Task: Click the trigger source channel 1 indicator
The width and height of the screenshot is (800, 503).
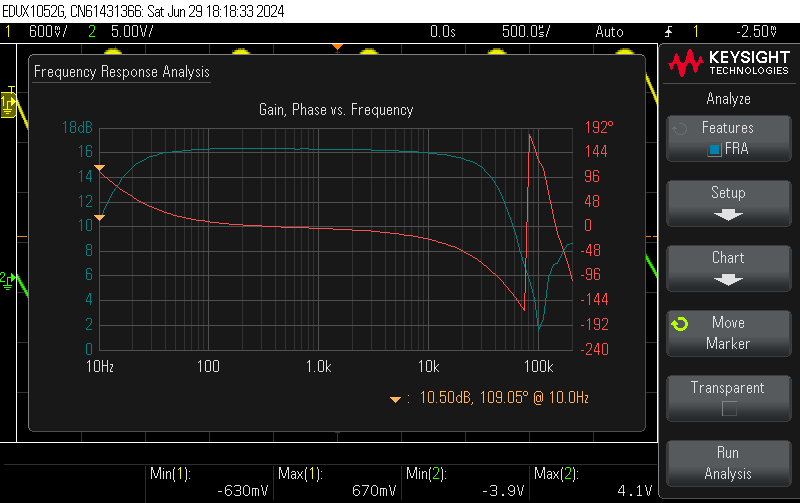Action: 696,32
